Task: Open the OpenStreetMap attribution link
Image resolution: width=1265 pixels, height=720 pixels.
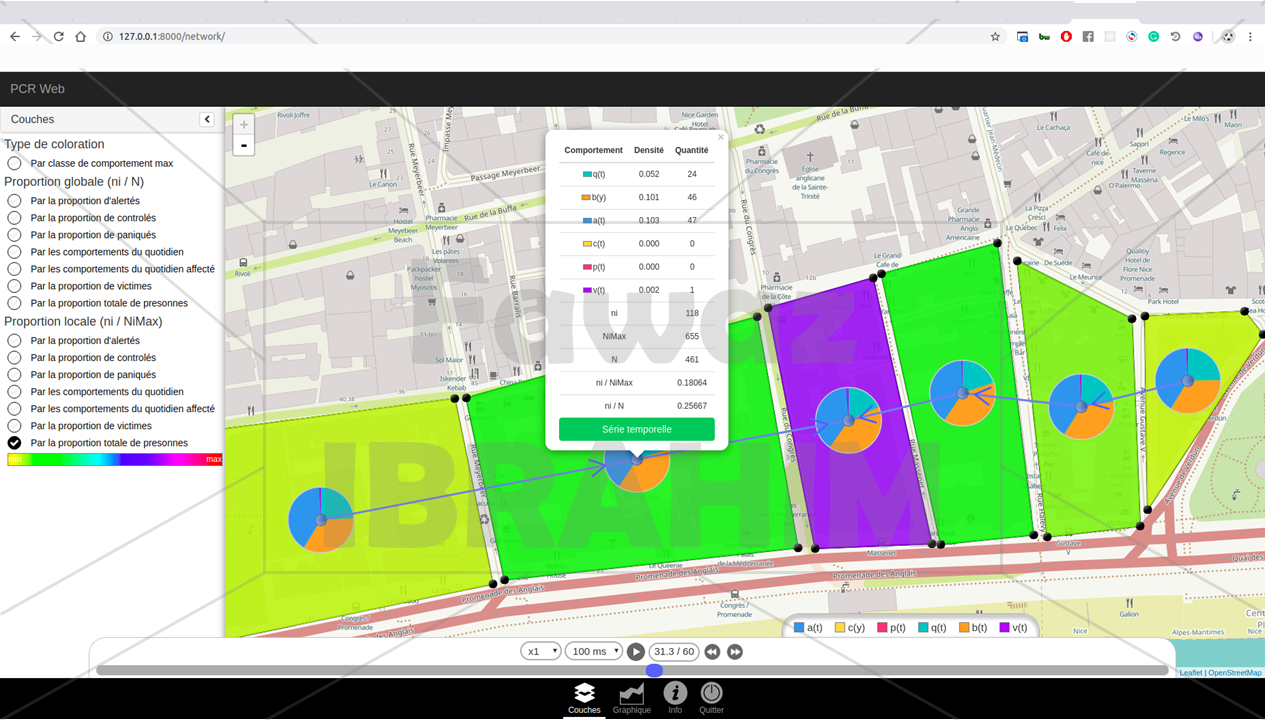Action: (x=1235, y=673)
